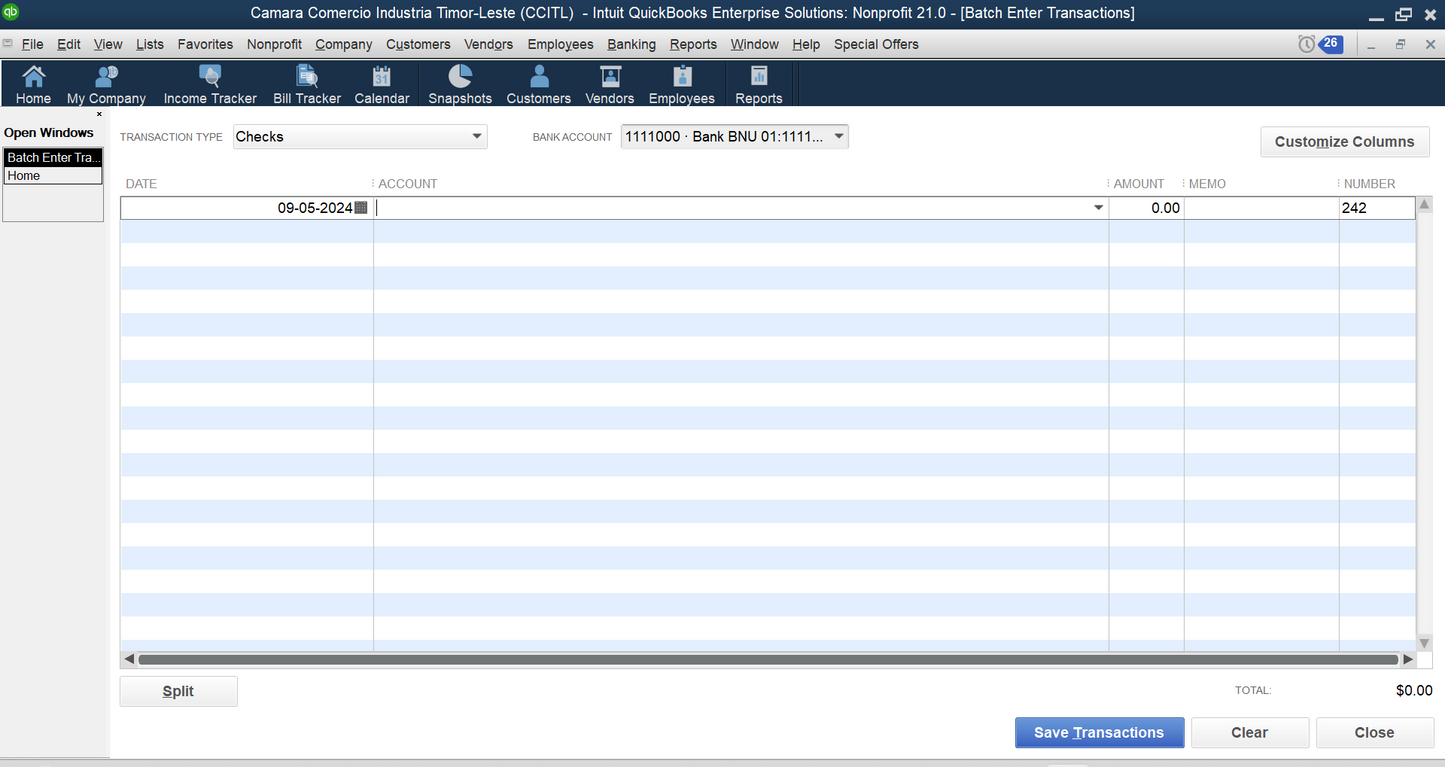Open the Banking menu
Viewport: 1445px width, 767px height.
631,44
